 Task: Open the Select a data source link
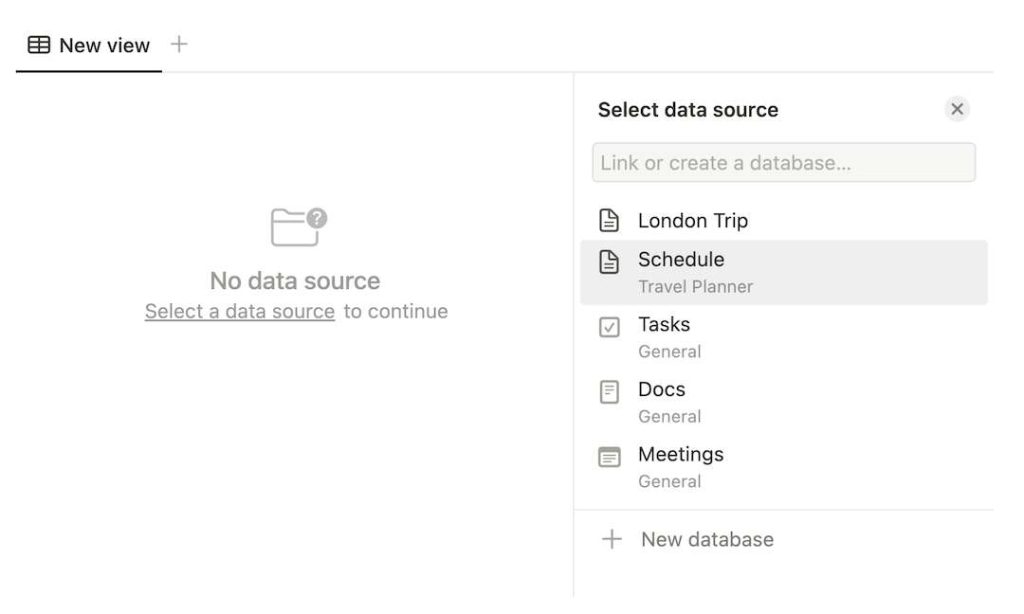tap(239, 311)
